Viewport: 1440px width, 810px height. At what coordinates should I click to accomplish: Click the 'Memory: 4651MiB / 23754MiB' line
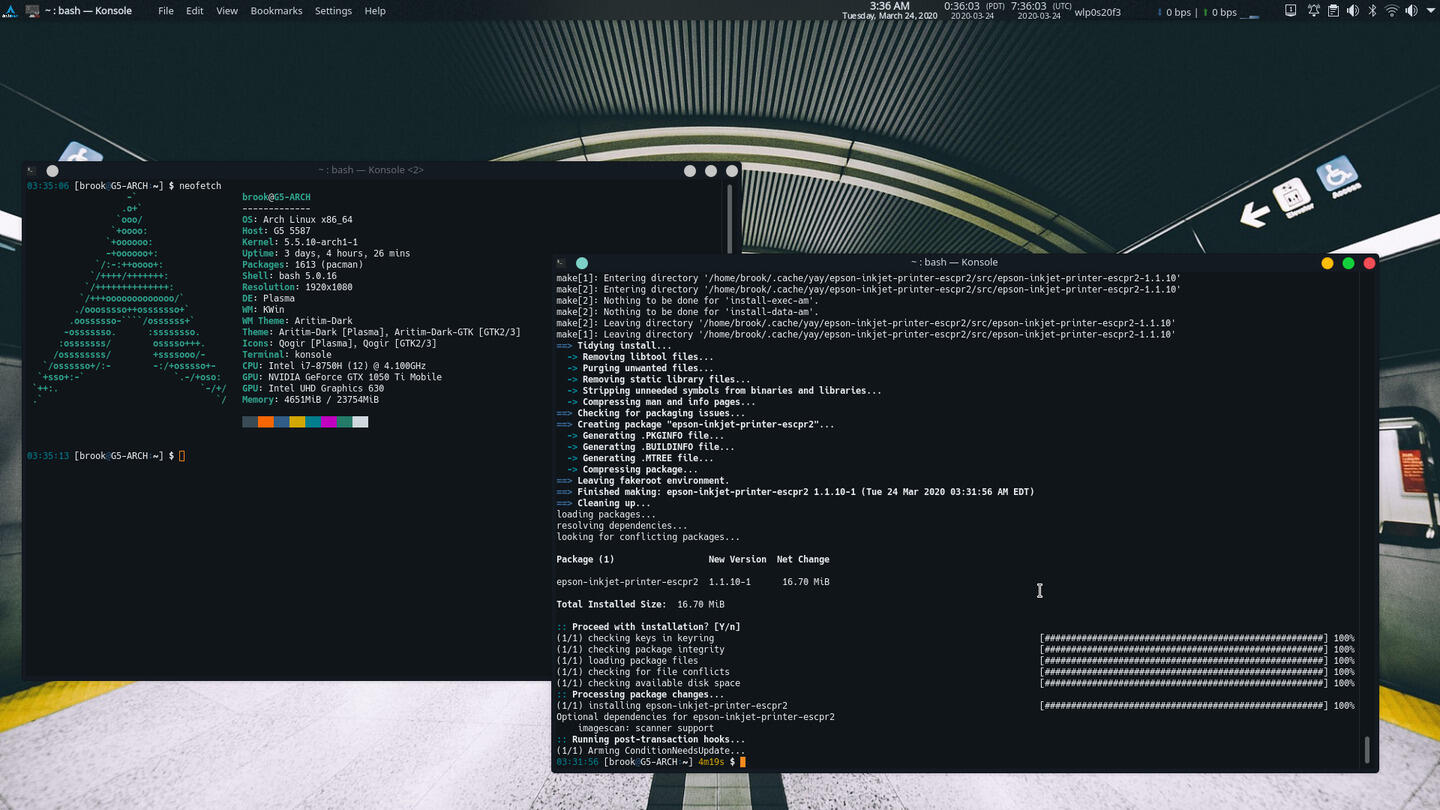pos(310,399)
